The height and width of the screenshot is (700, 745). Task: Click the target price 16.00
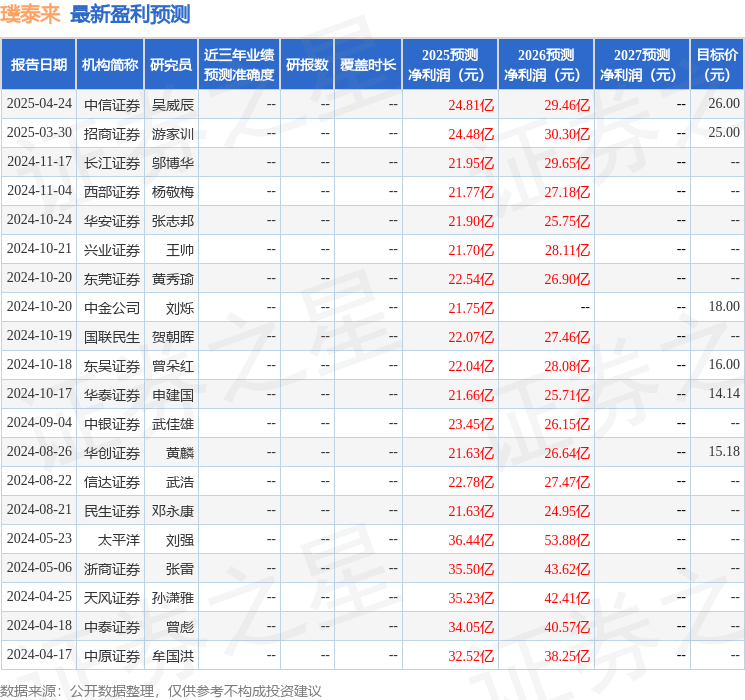(724, 364)
